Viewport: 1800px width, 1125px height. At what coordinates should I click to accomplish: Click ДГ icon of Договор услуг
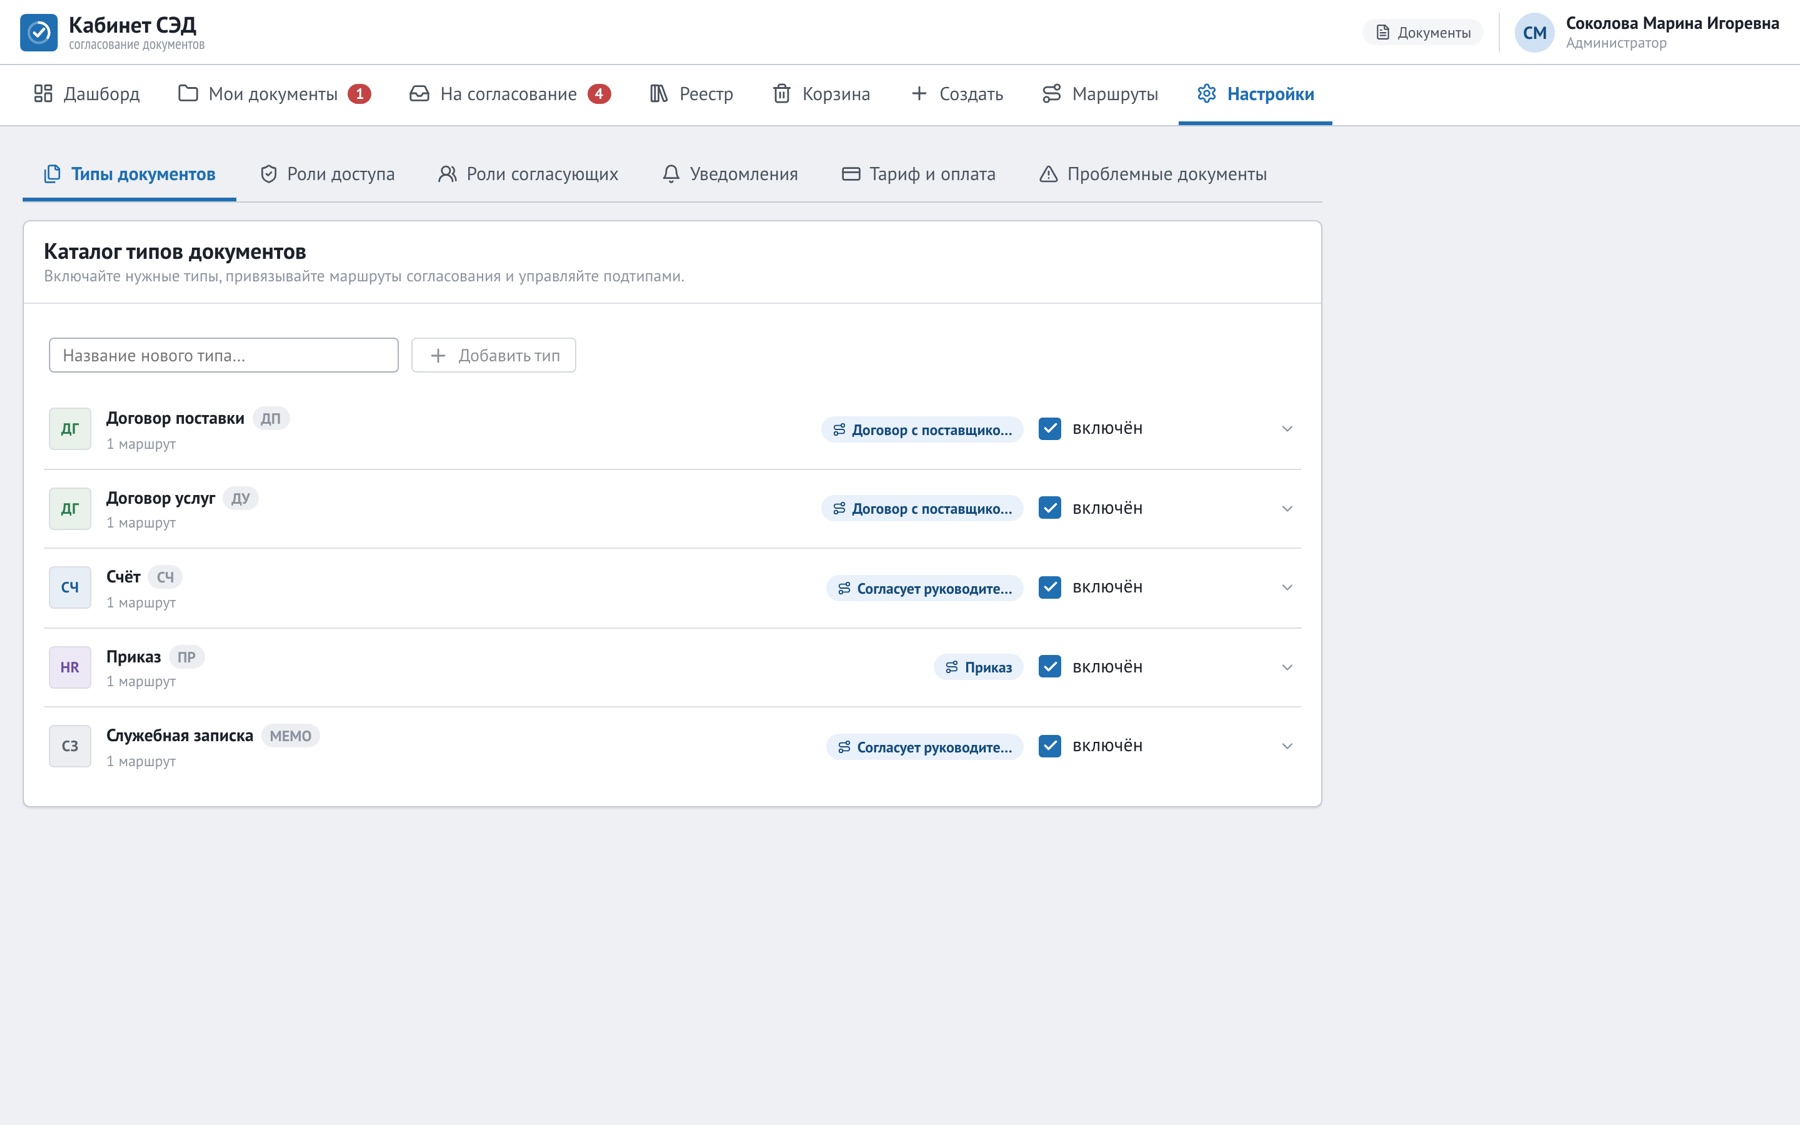tap(70, 508)
